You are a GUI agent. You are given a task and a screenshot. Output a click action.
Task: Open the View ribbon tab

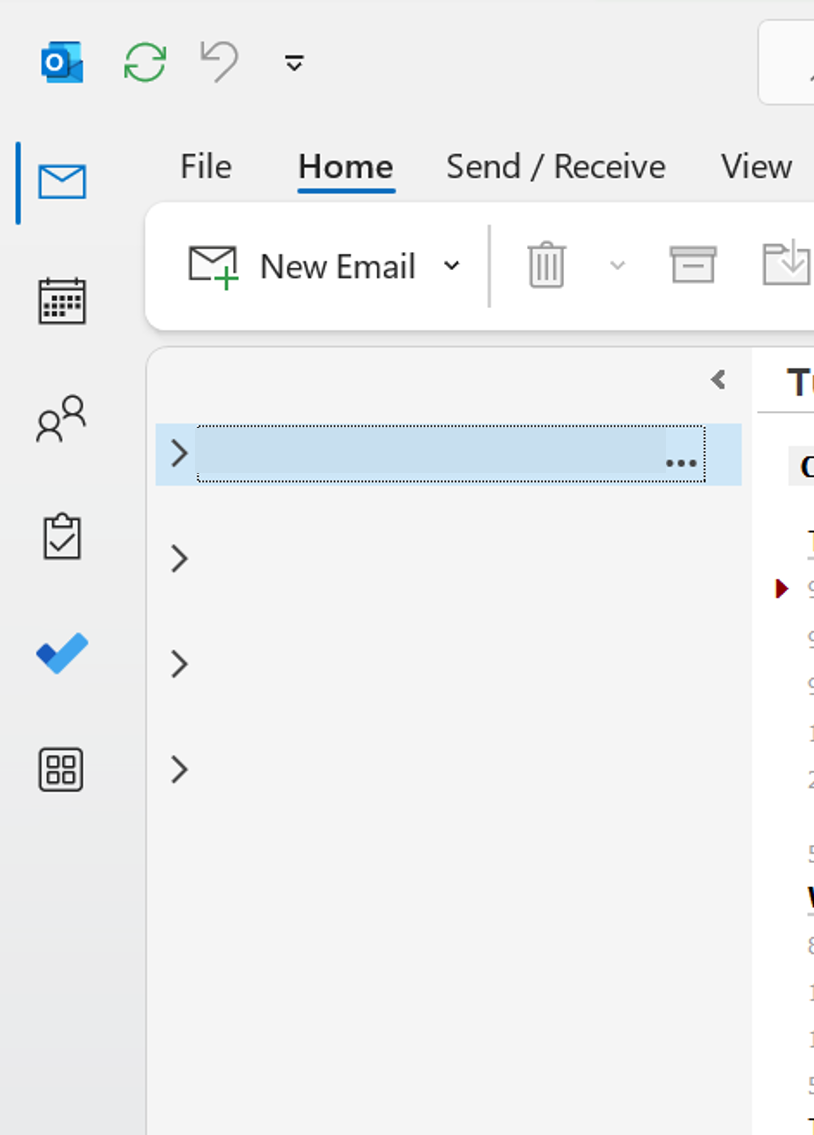[756, 167]
